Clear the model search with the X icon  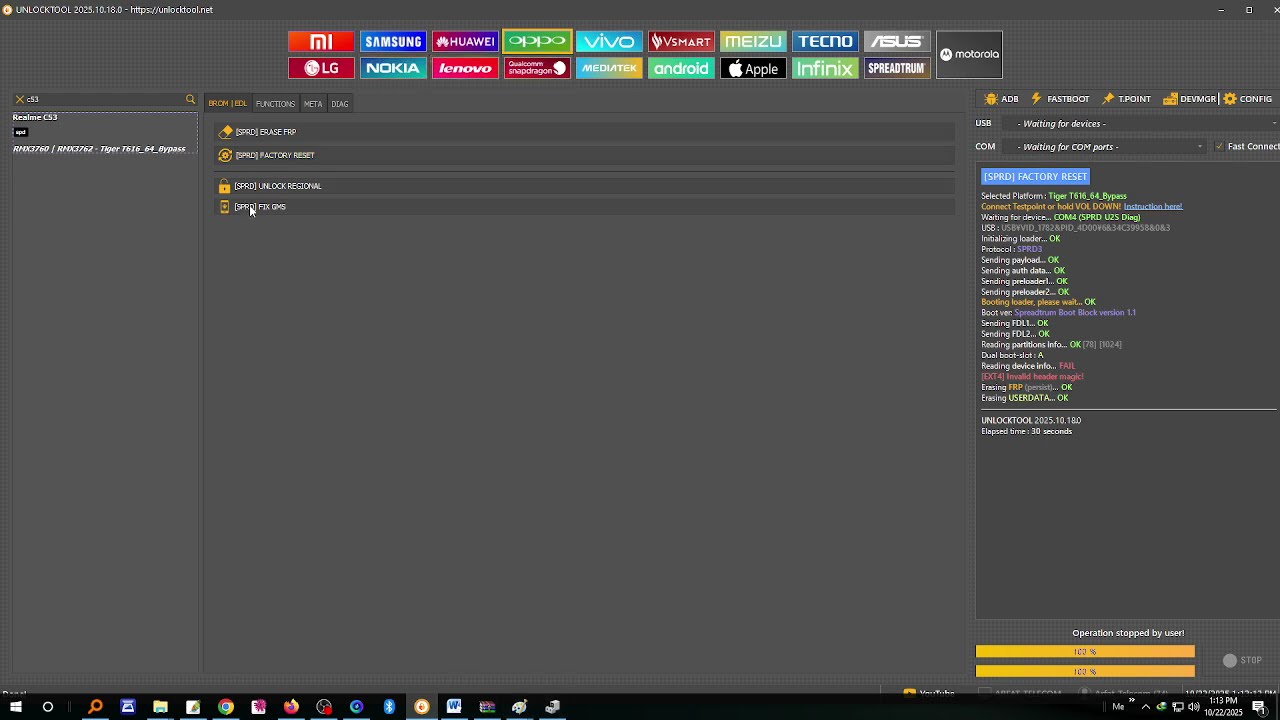(19, 99)
